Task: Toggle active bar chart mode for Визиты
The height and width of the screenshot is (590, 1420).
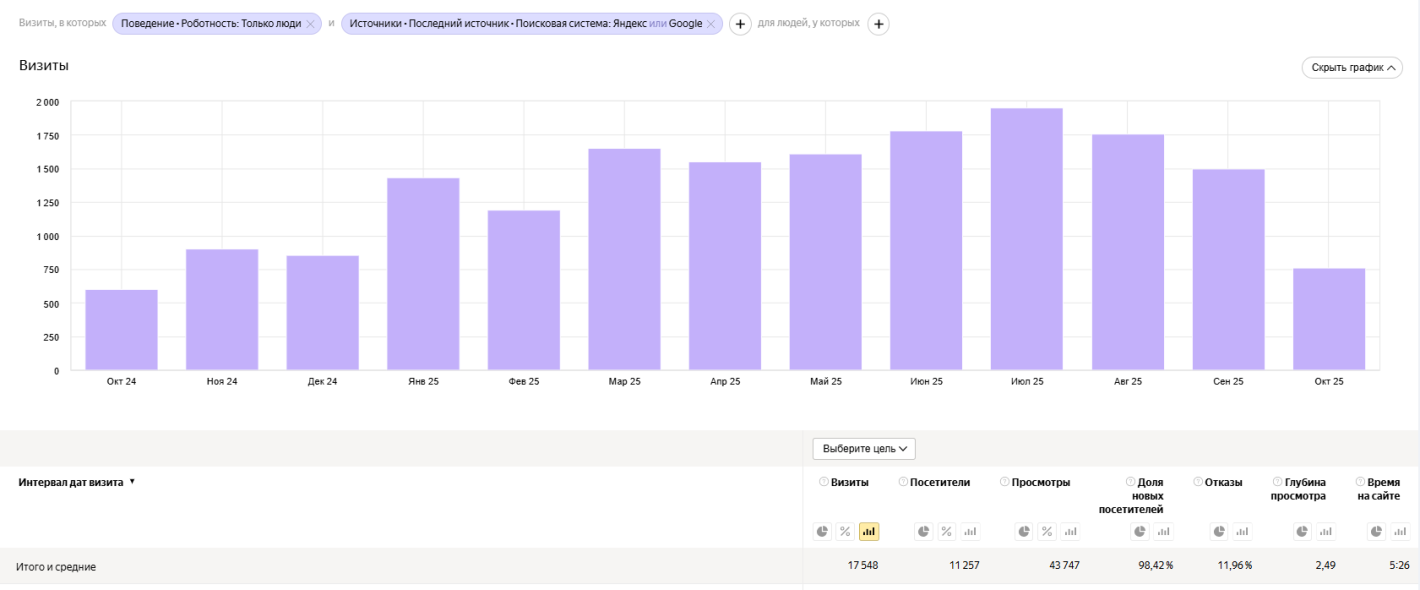Action: tap(869, 531)
